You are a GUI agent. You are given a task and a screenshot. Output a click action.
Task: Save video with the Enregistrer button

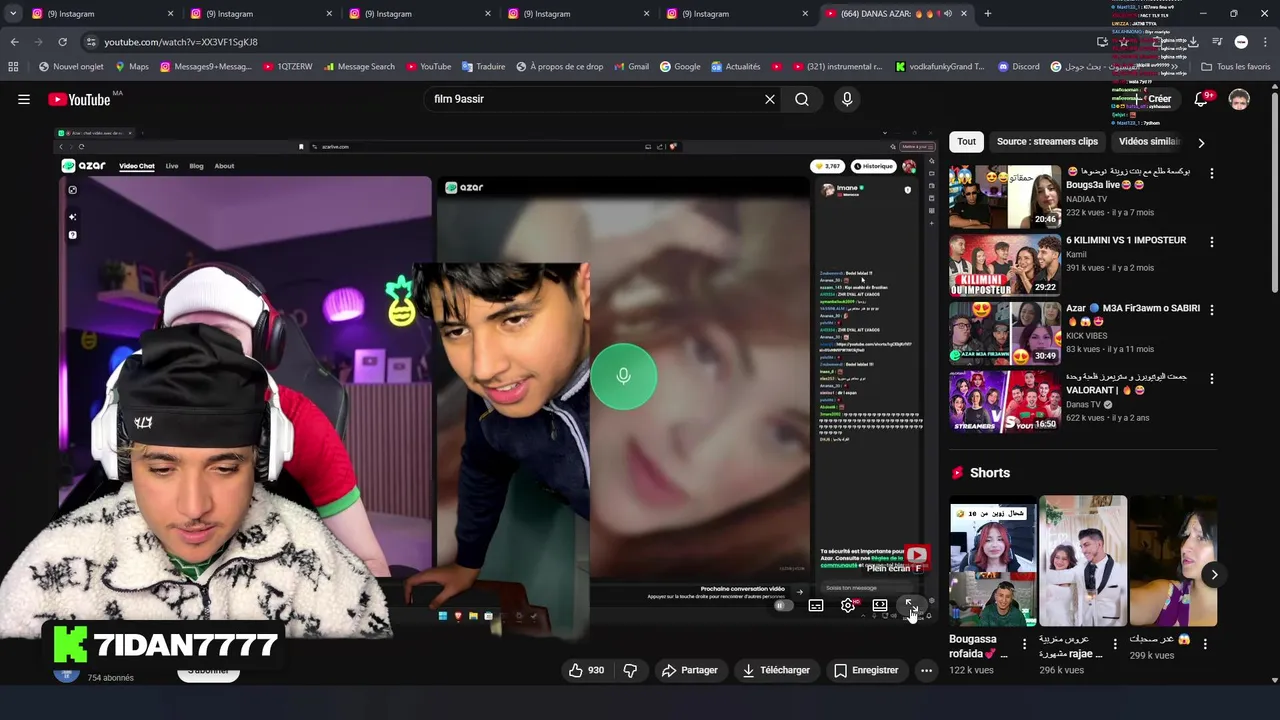(866, 670)
